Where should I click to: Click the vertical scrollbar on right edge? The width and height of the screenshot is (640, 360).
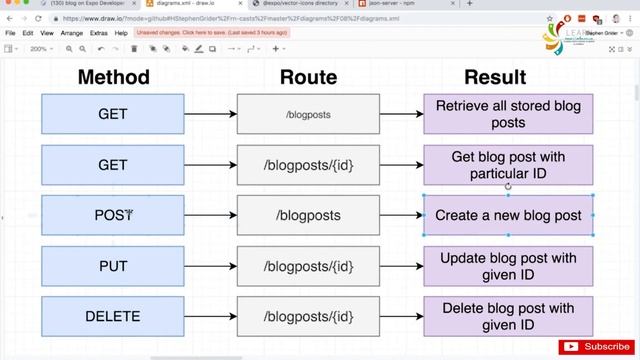637,93
